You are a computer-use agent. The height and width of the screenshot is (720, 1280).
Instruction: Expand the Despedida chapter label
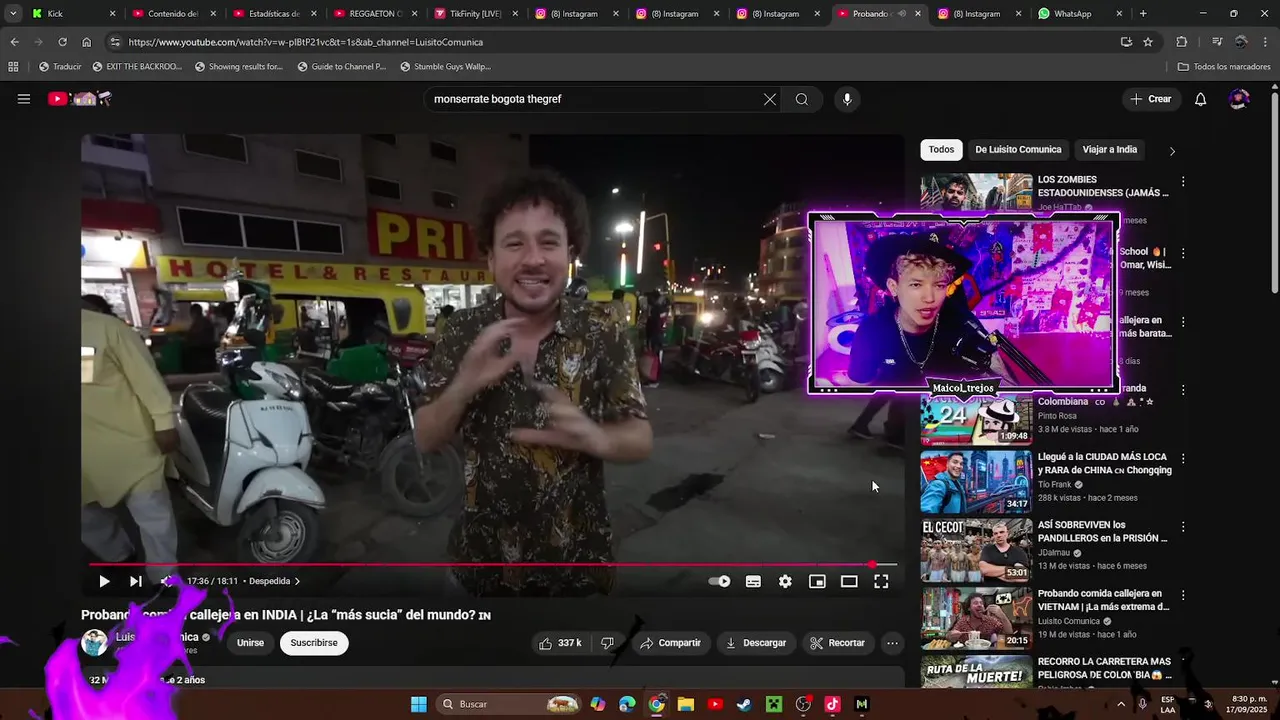pos(275,581)
